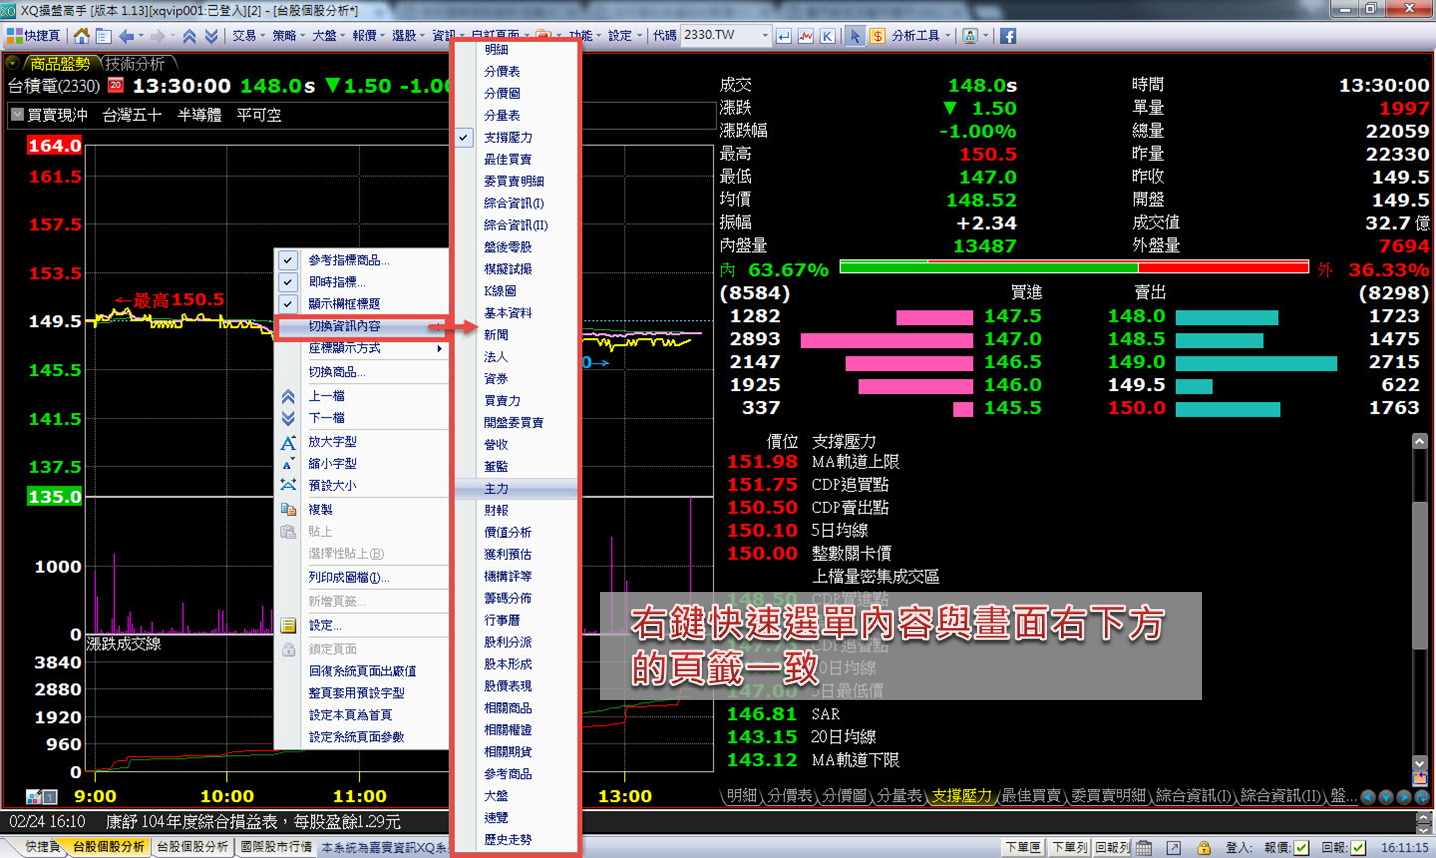Click the 回報列 button
The width and height of the screenshot is (1436, 858).
coord(1112,848)
